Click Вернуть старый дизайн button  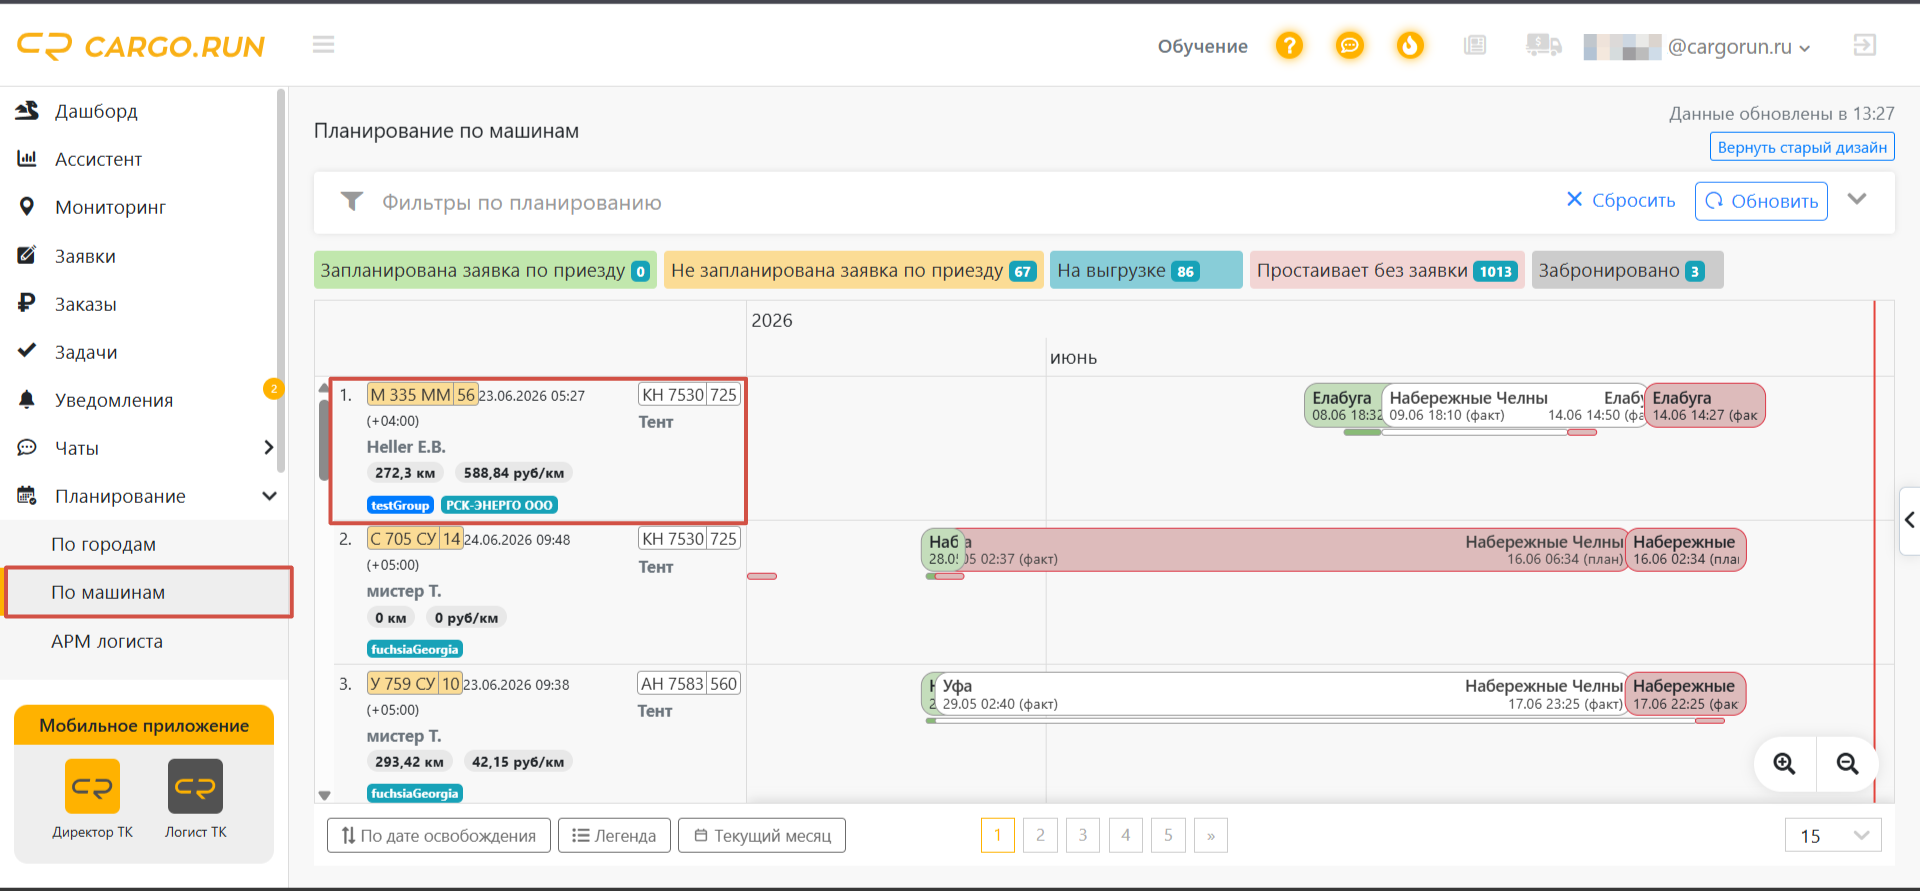coord(1802,147)
